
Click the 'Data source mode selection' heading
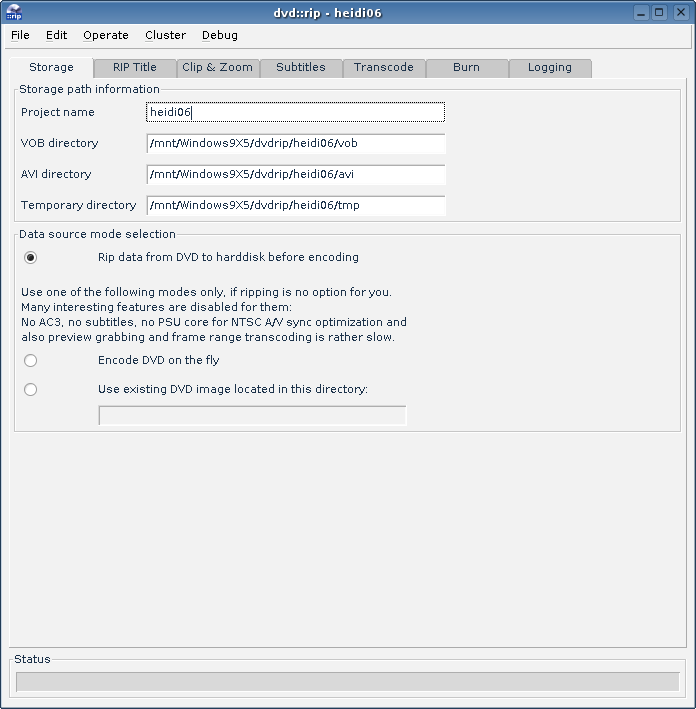[97, 234]
